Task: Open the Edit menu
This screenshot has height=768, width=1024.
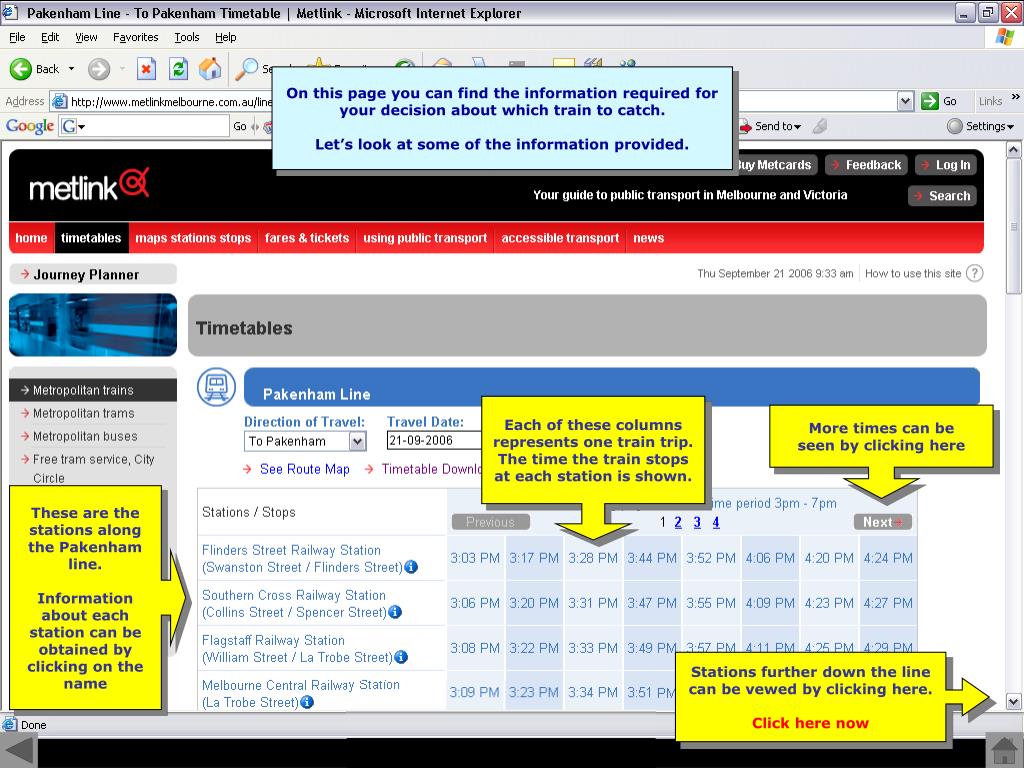Action: point(50,37)
